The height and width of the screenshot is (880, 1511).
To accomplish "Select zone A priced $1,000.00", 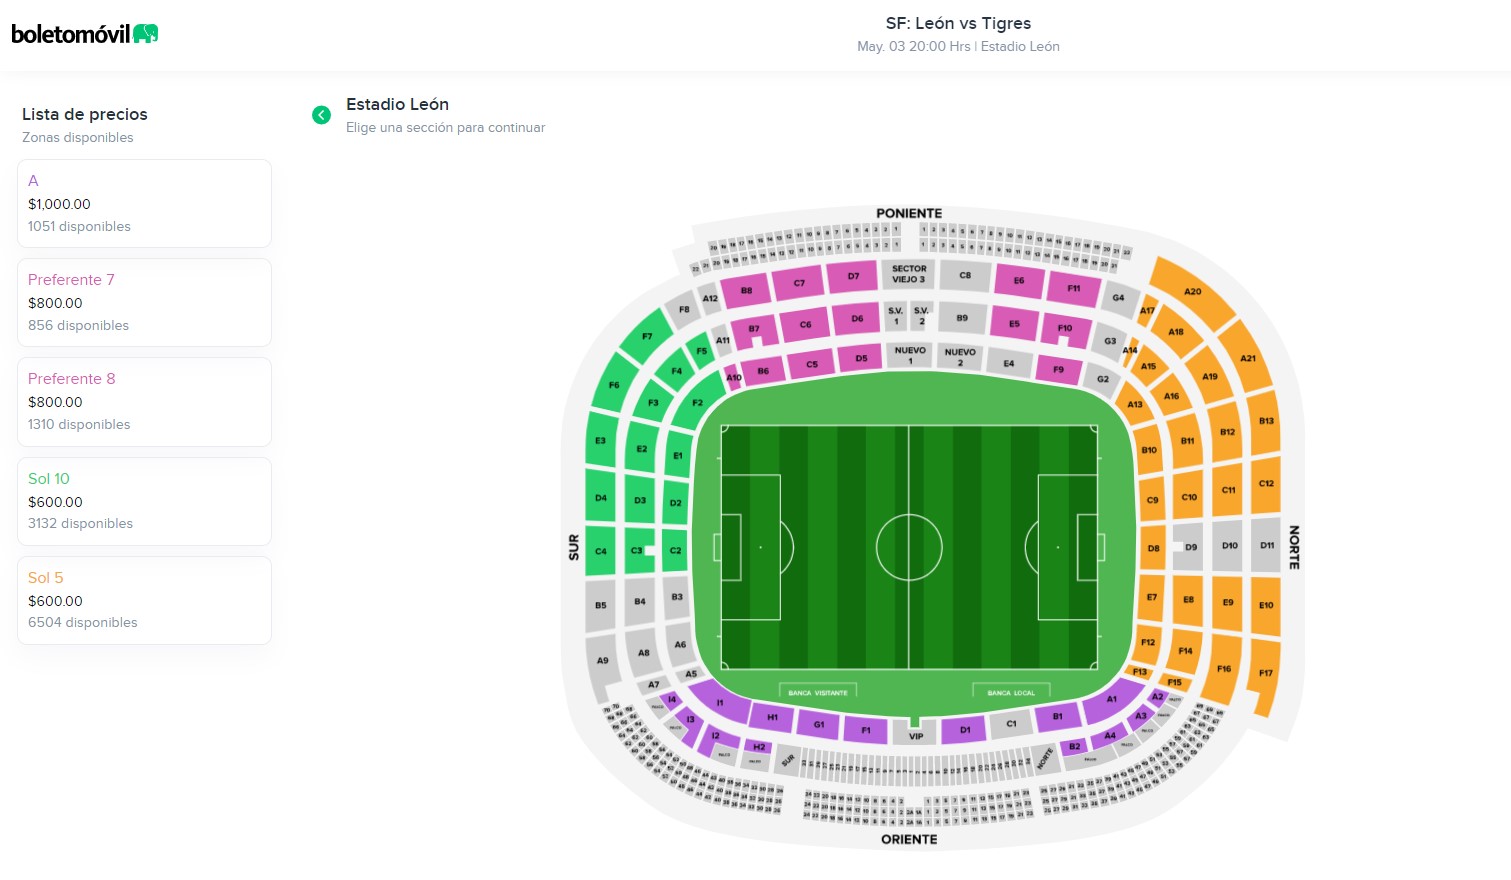I will tap(144, 203).
